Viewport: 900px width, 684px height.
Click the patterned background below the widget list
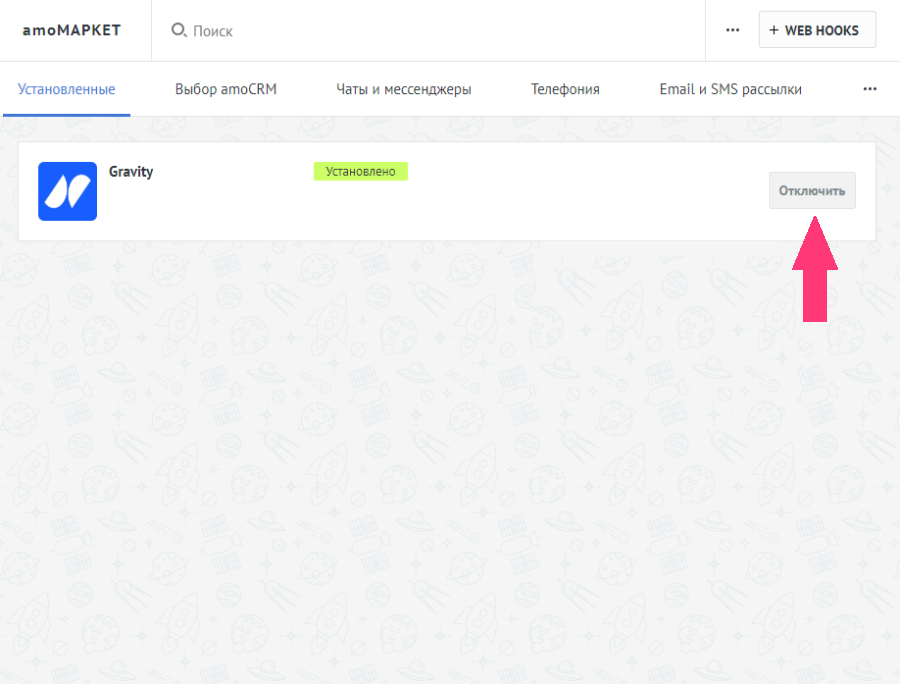tap(450, 450)
